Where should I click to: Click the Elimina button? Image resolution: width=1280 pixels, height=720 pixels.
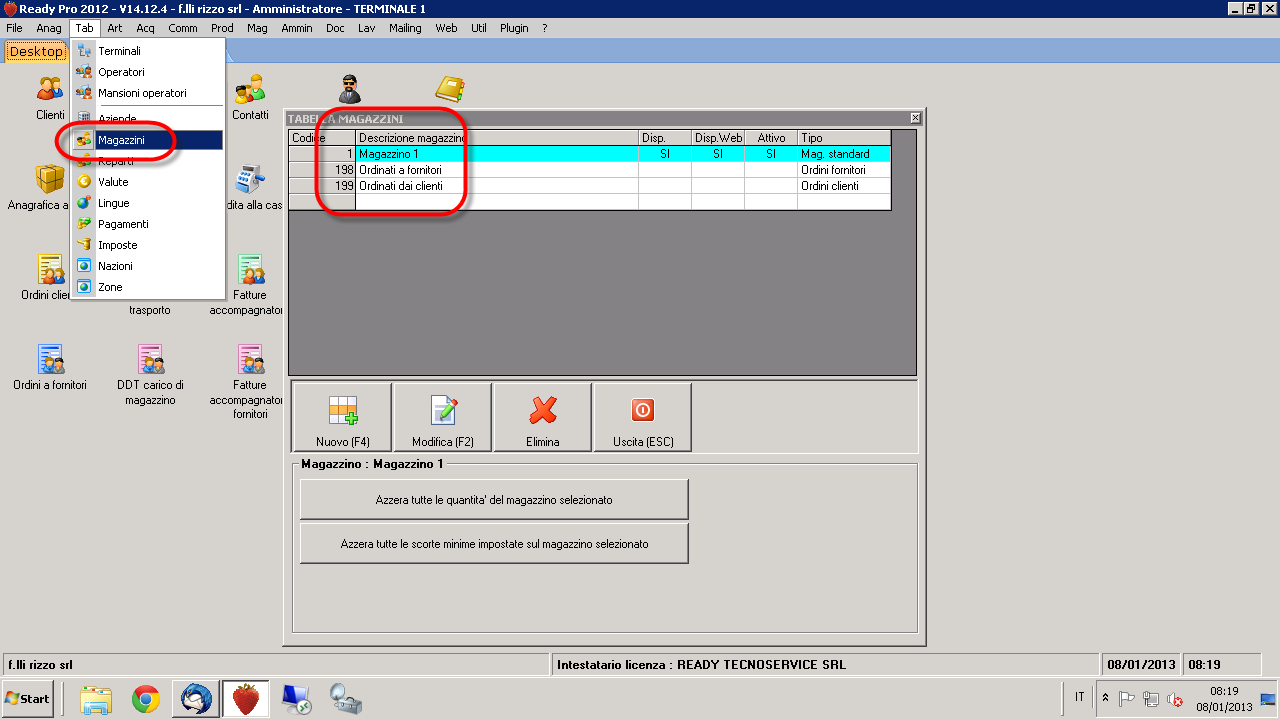coord(543,417)
